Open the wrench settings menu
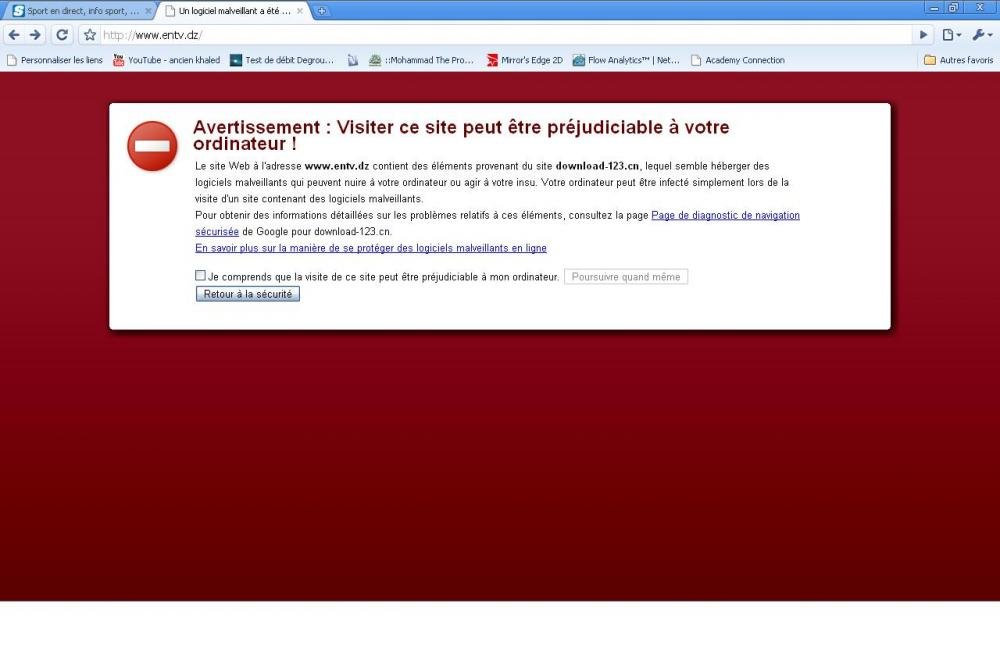This screenshot has width=1000, height=660. coord(981,35)
